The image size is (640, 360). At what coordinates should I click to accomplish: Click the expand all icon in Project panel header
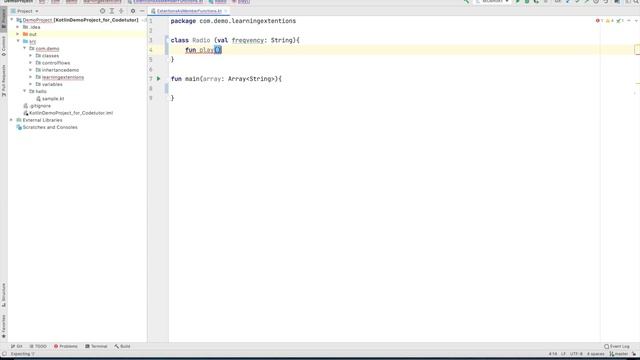coord(112,11)
